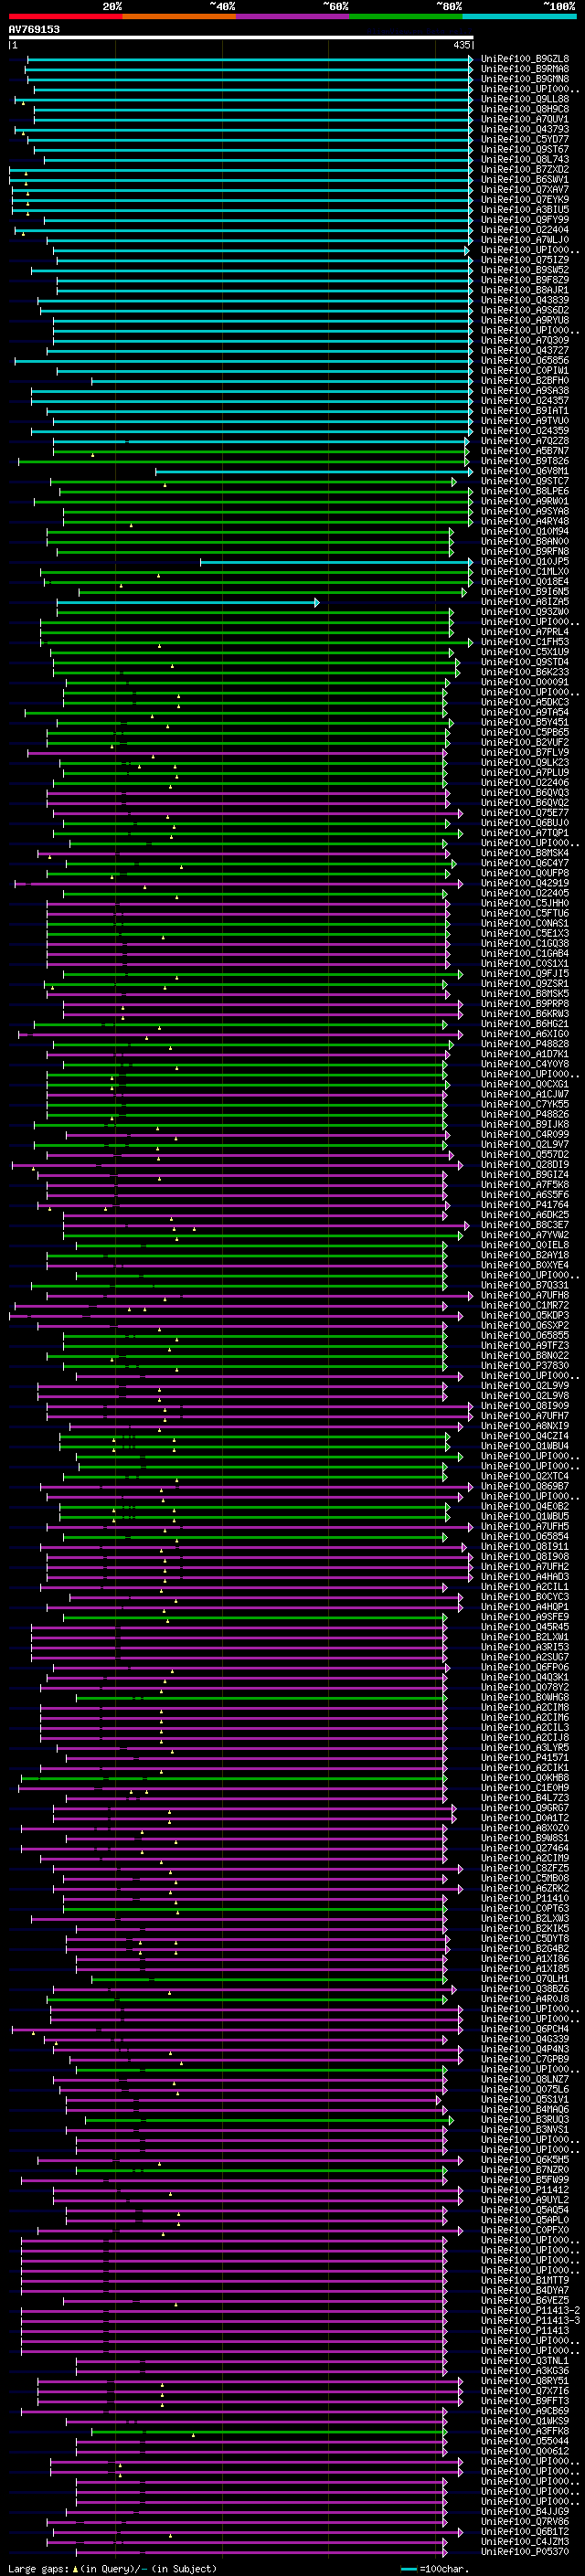Screen dimensions: 585x2576
Task: Click the UniRef100_B3RUQ3 label
Action: pyautogui.click(x=525, y=2119)
